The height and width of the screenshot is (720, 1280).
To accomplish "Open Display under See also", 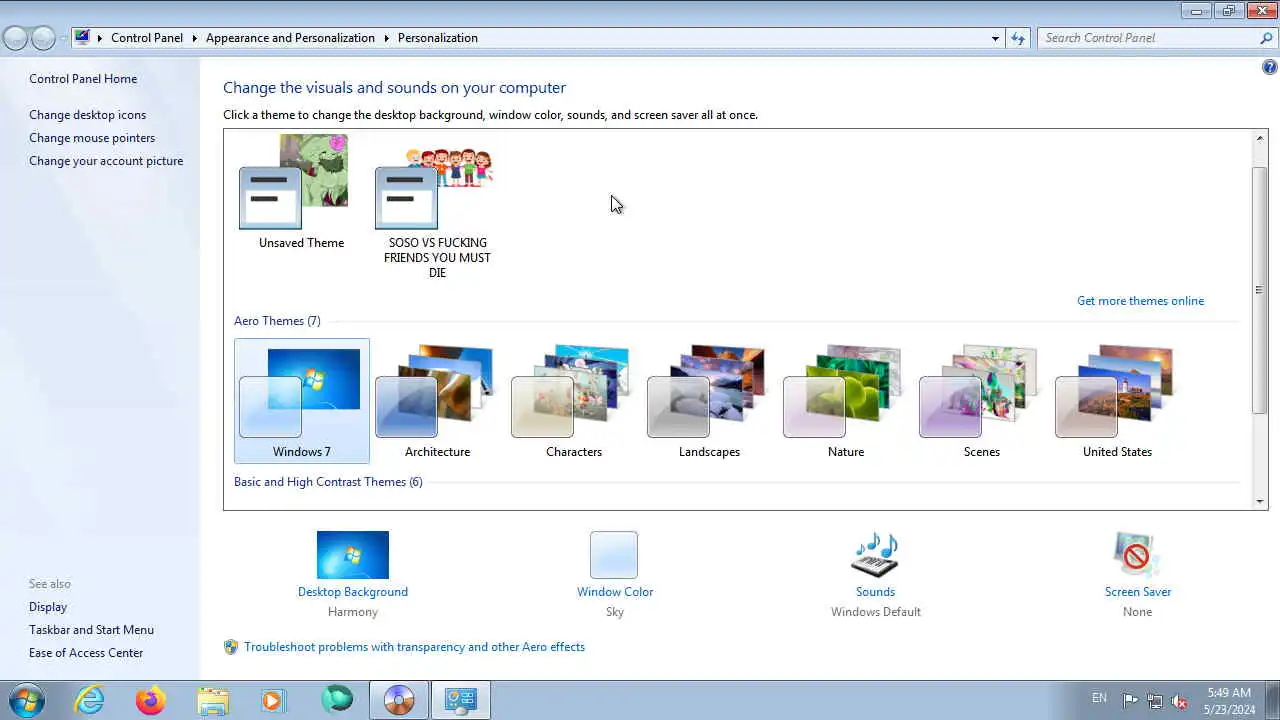I will tap(48, 607).
